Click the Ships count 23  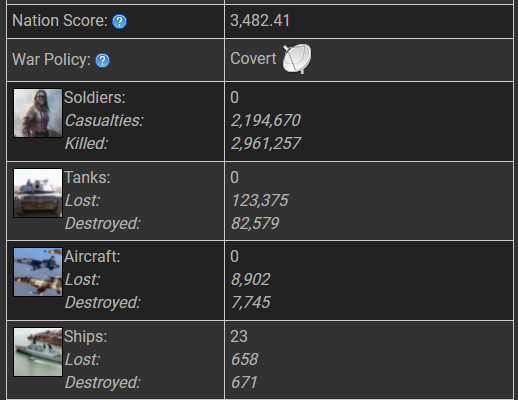click(x=239, y=336)
